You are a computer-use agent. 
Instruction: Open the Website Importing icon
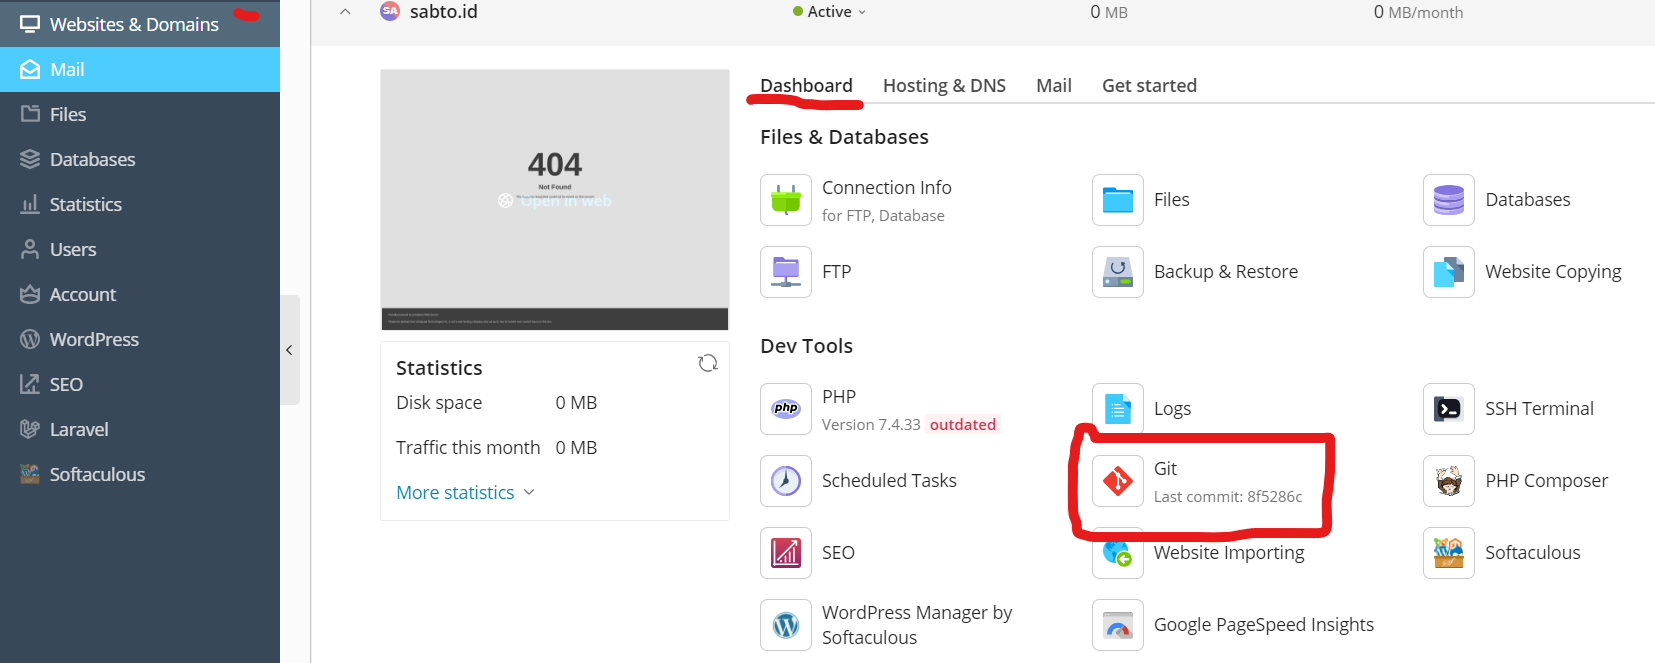(x=1118, y=553)
